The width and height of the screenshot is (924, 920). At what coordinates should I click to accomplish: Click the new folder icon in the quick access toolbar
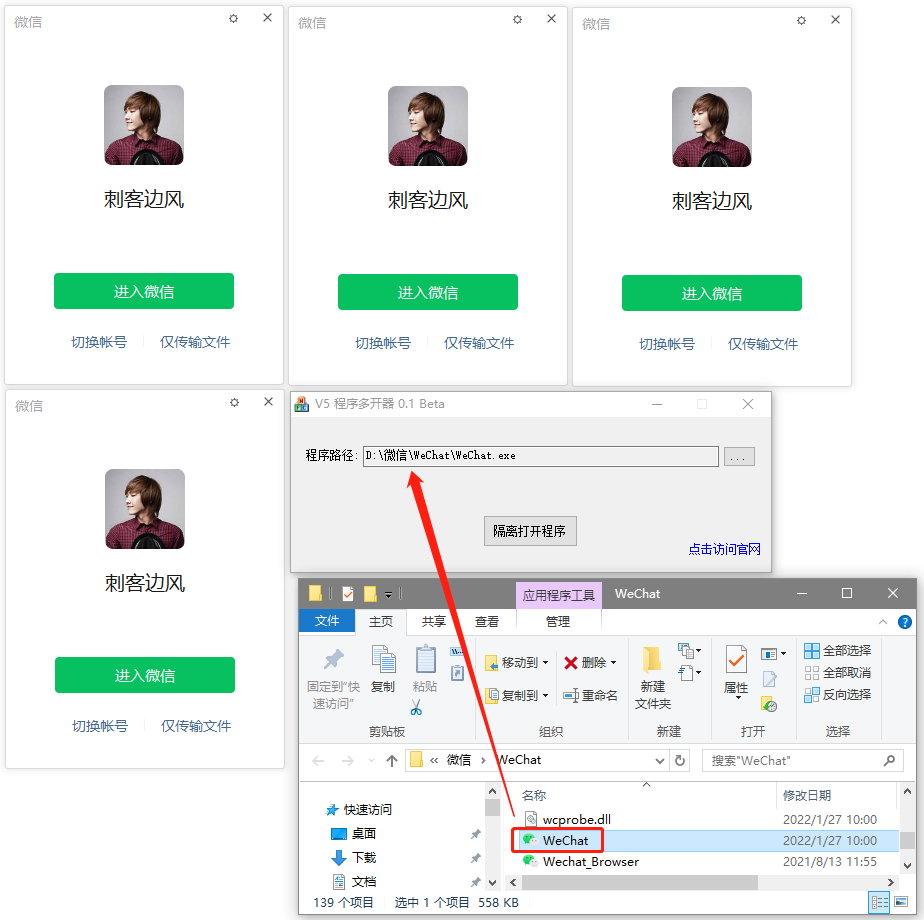(370, 593)
